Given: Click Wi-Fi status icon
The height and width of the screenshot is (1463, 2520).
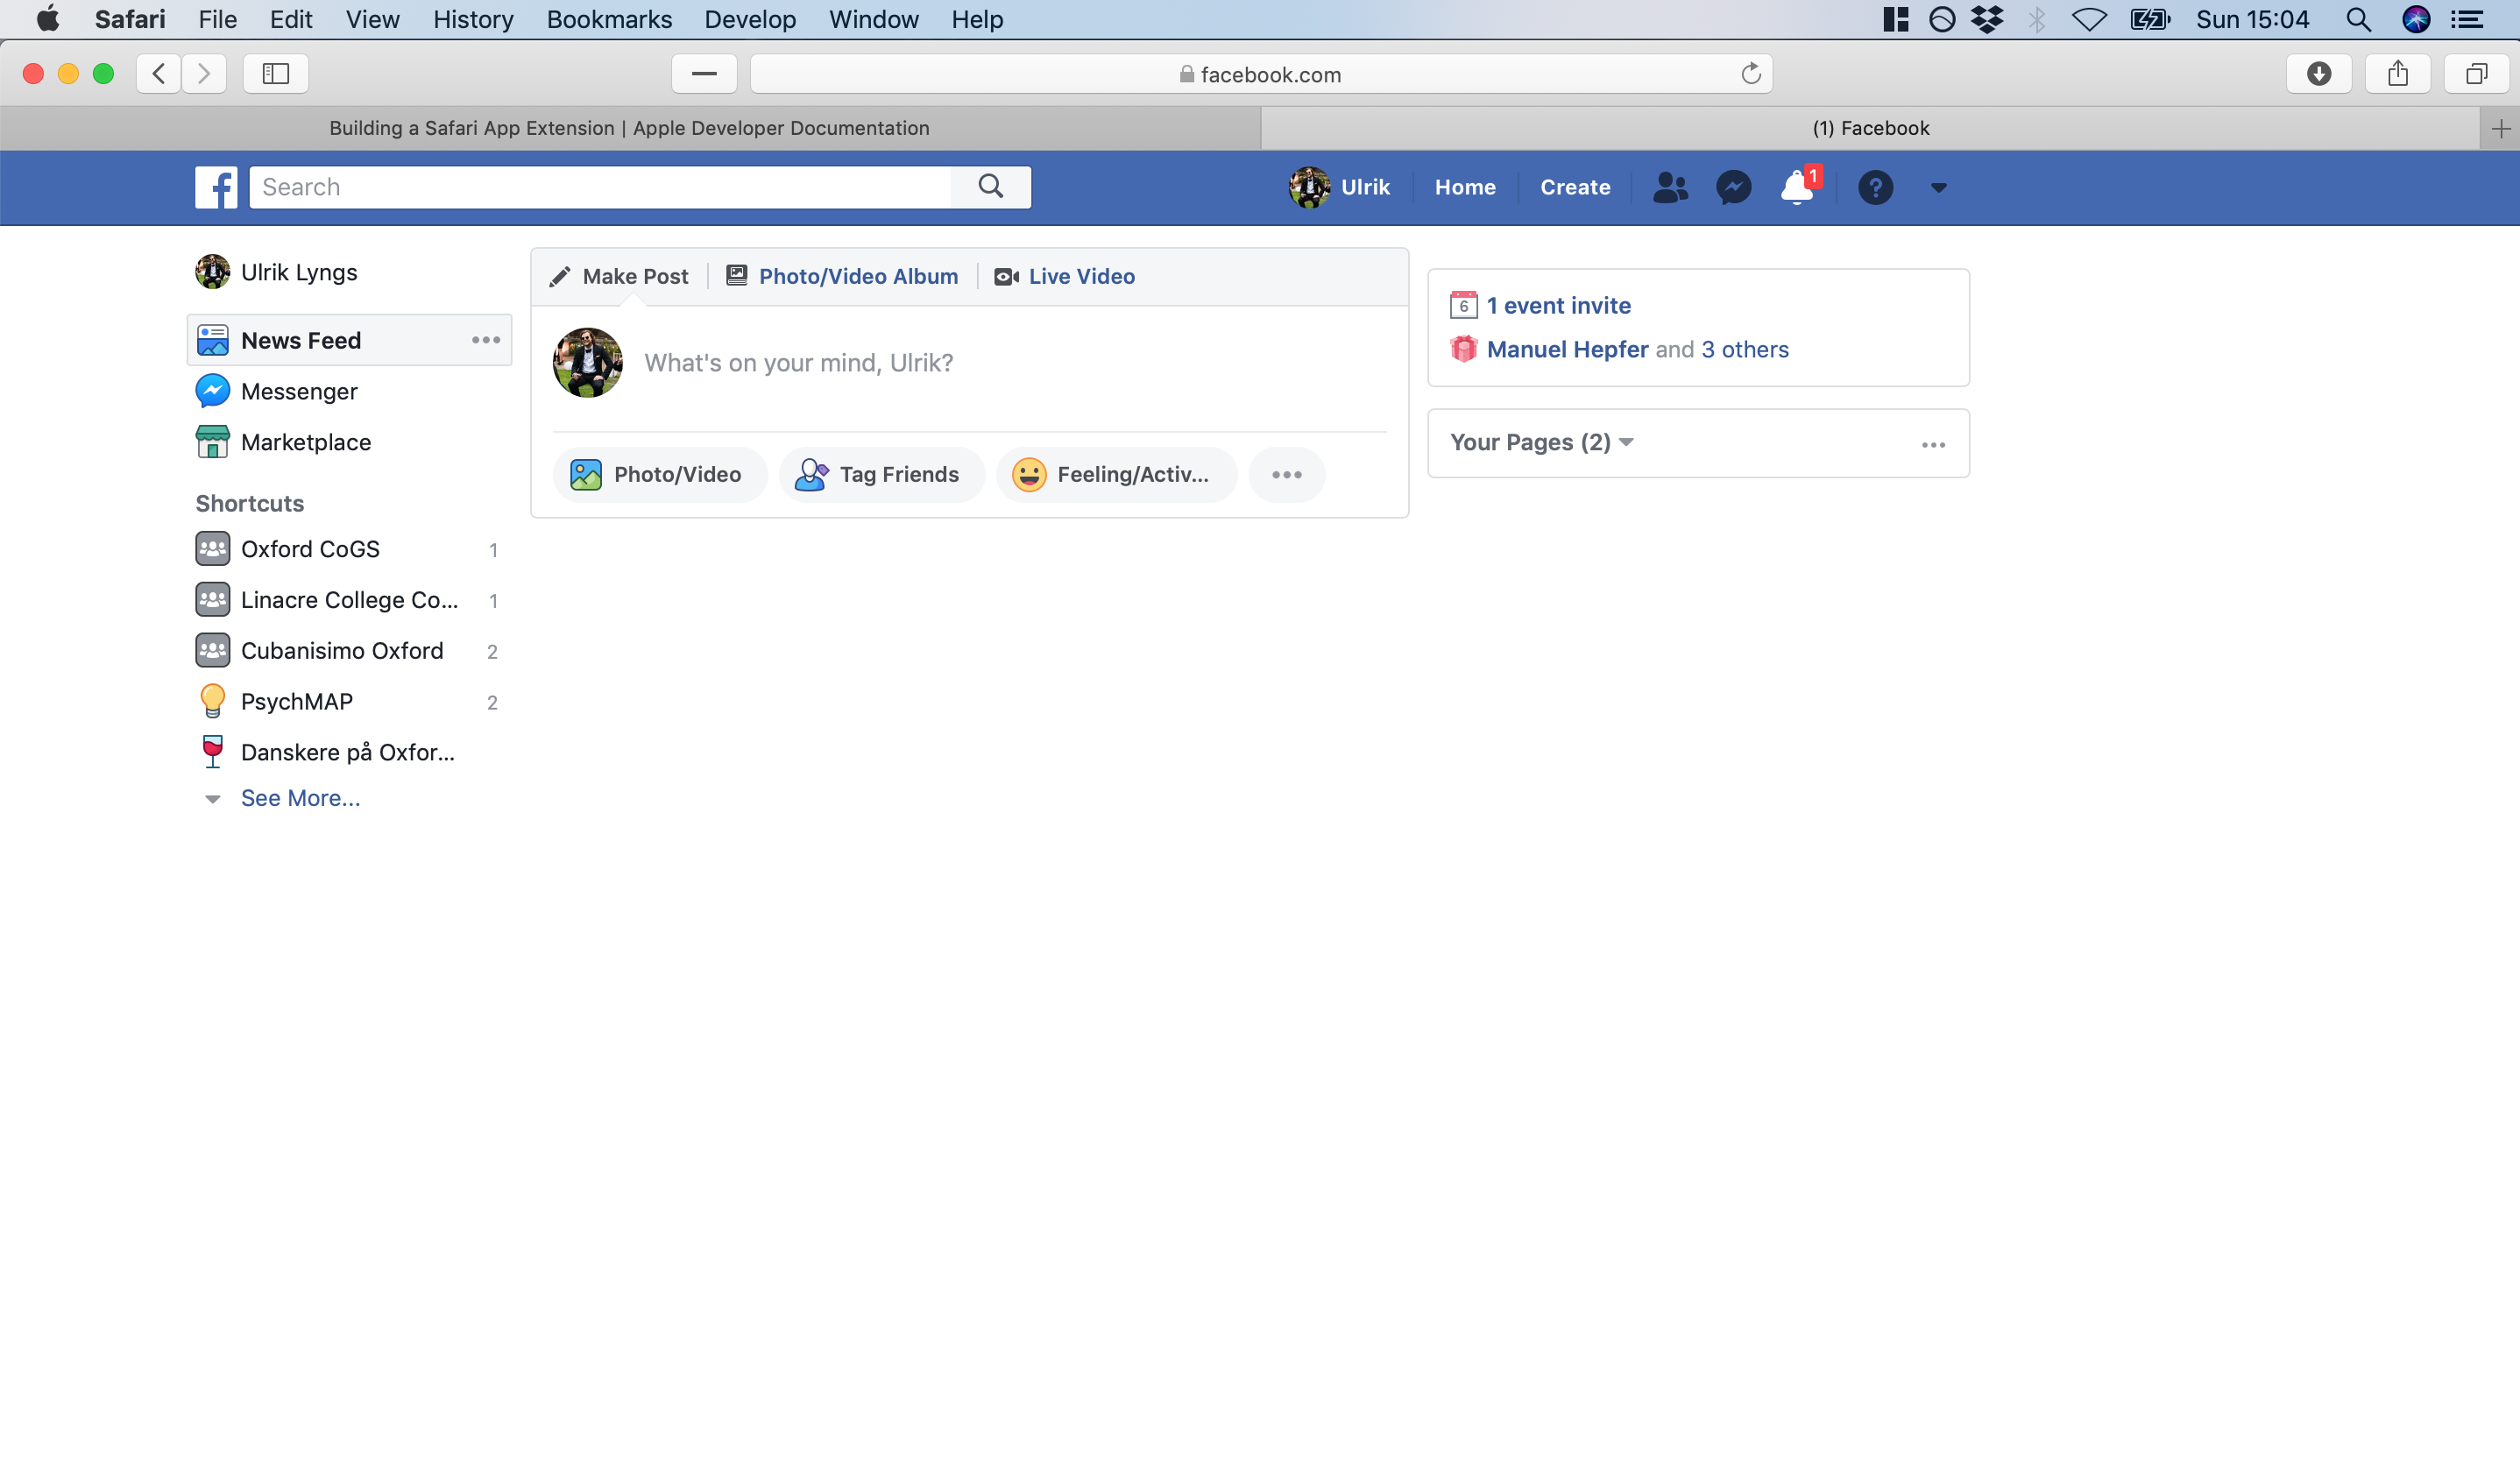Looking at the screenshot, I should tap(2089, 19).
